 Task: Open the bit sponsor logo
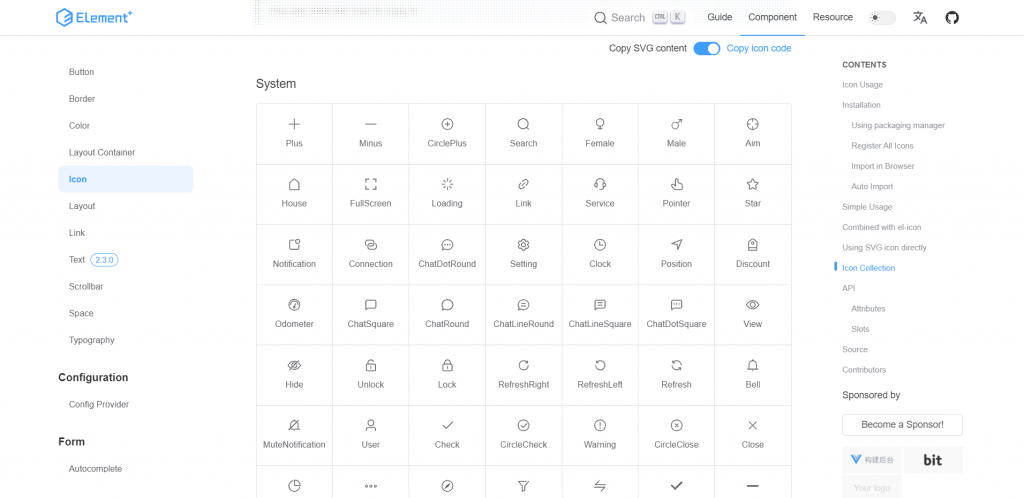tap(933, 460)
